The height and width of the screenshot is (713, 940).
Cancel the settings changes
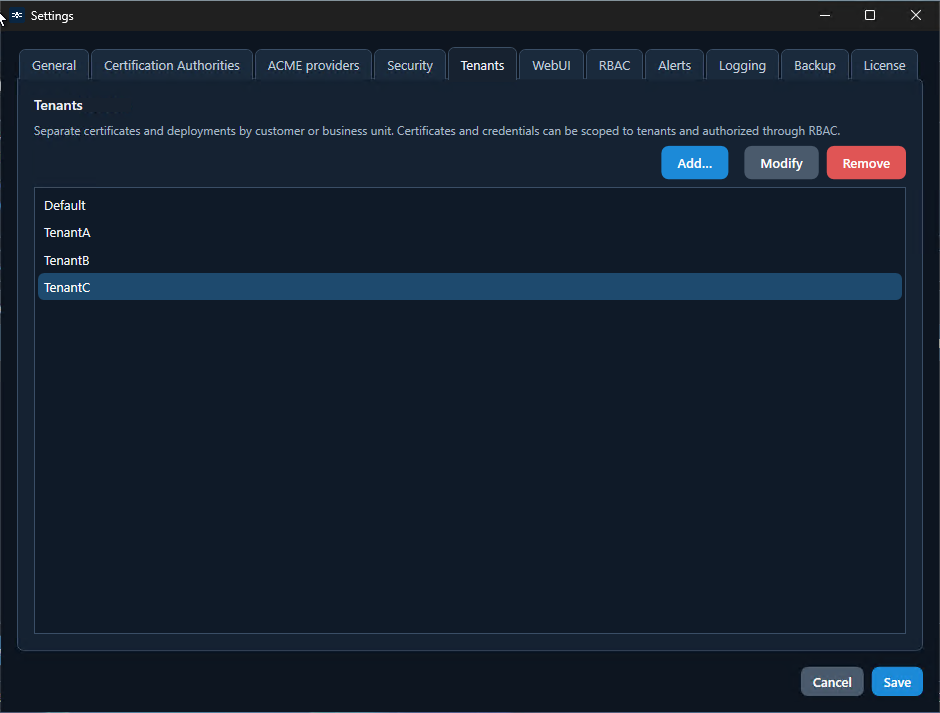(x=831, y=681)
